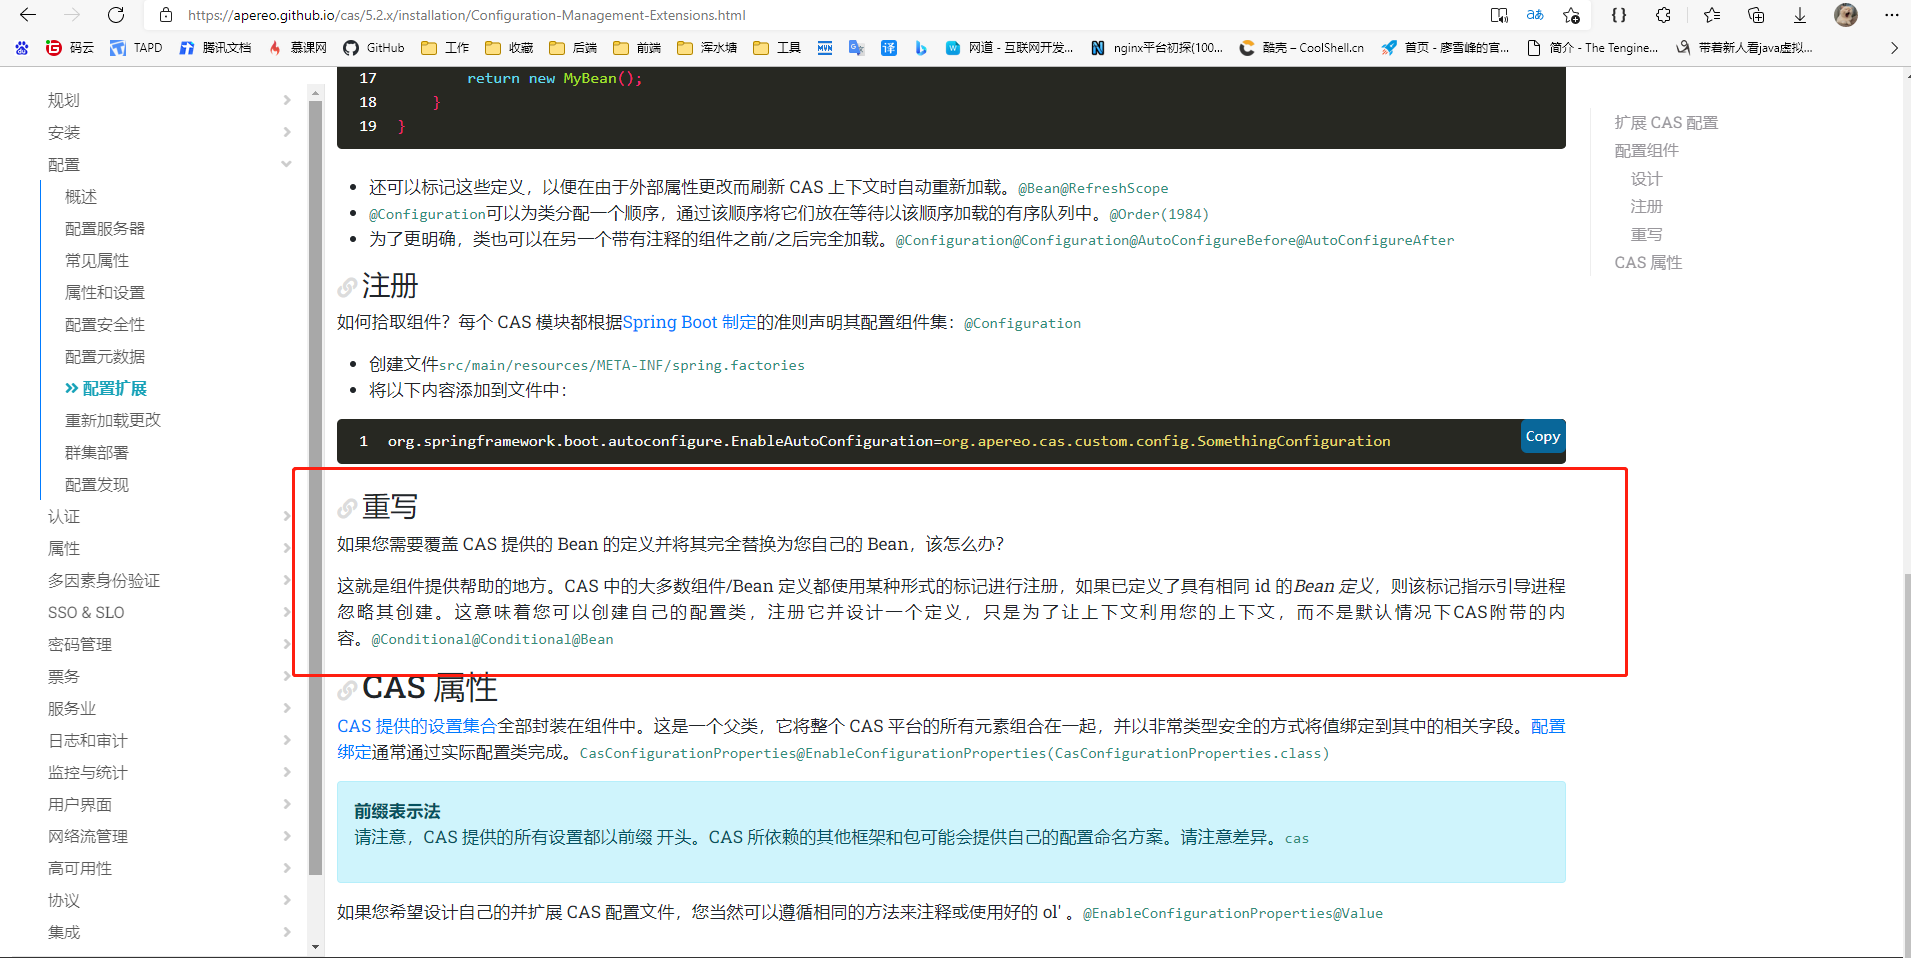The width and height of the screenshot is (1911, 958).
Task: Open the extensions puzzle icon
Action: coord(1663,15)
